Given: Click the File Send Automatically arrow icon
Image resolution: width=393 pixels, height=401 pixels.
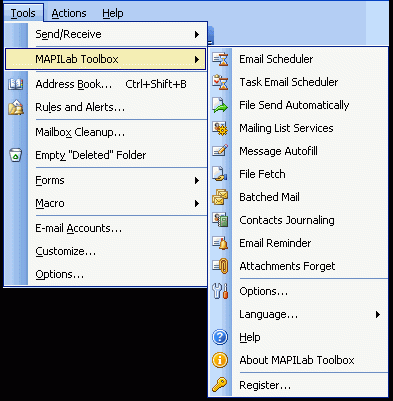Looking at the screenshot, I should pyautogui.click(x=220, y=105).
